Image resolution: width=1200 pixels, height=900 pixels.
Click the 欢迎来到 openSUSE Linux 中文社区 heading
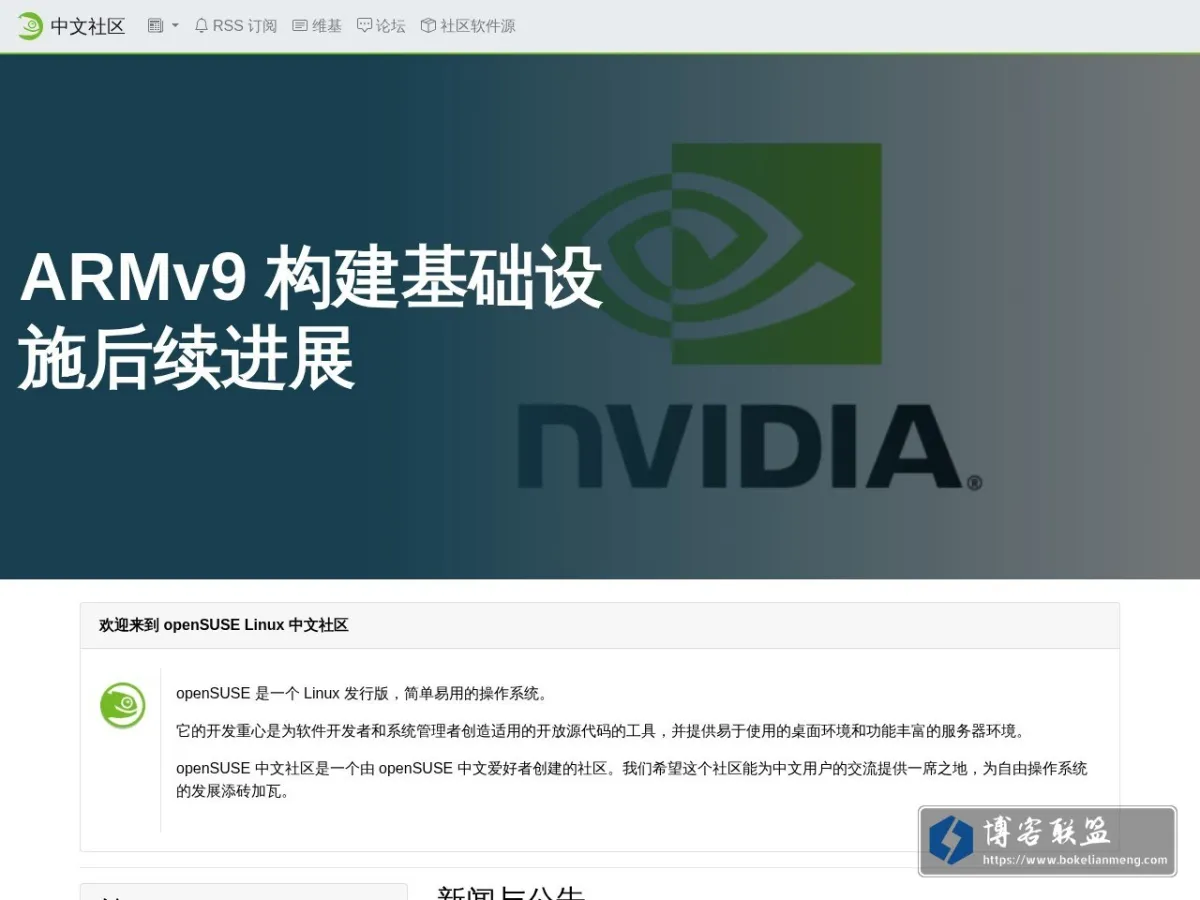(x=223, y=625)
